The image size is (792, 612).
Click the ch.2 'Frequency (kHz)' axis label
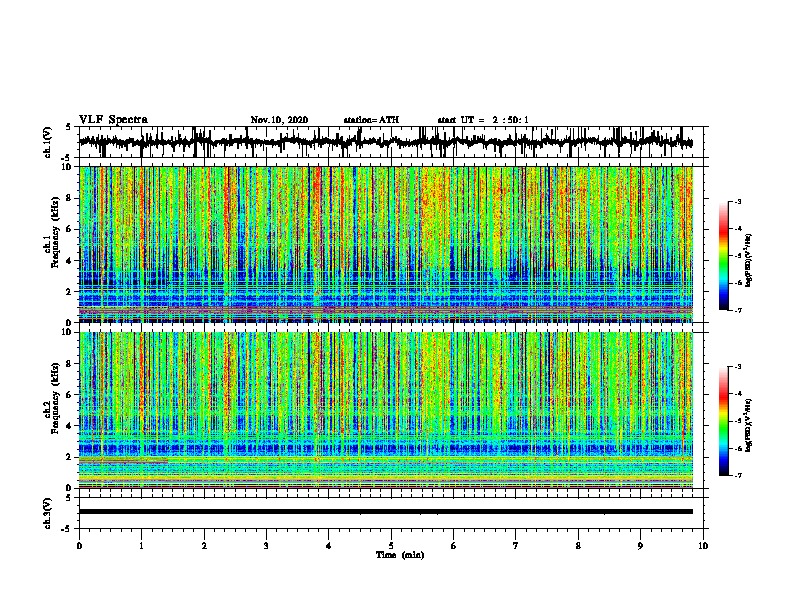point(55,397)
